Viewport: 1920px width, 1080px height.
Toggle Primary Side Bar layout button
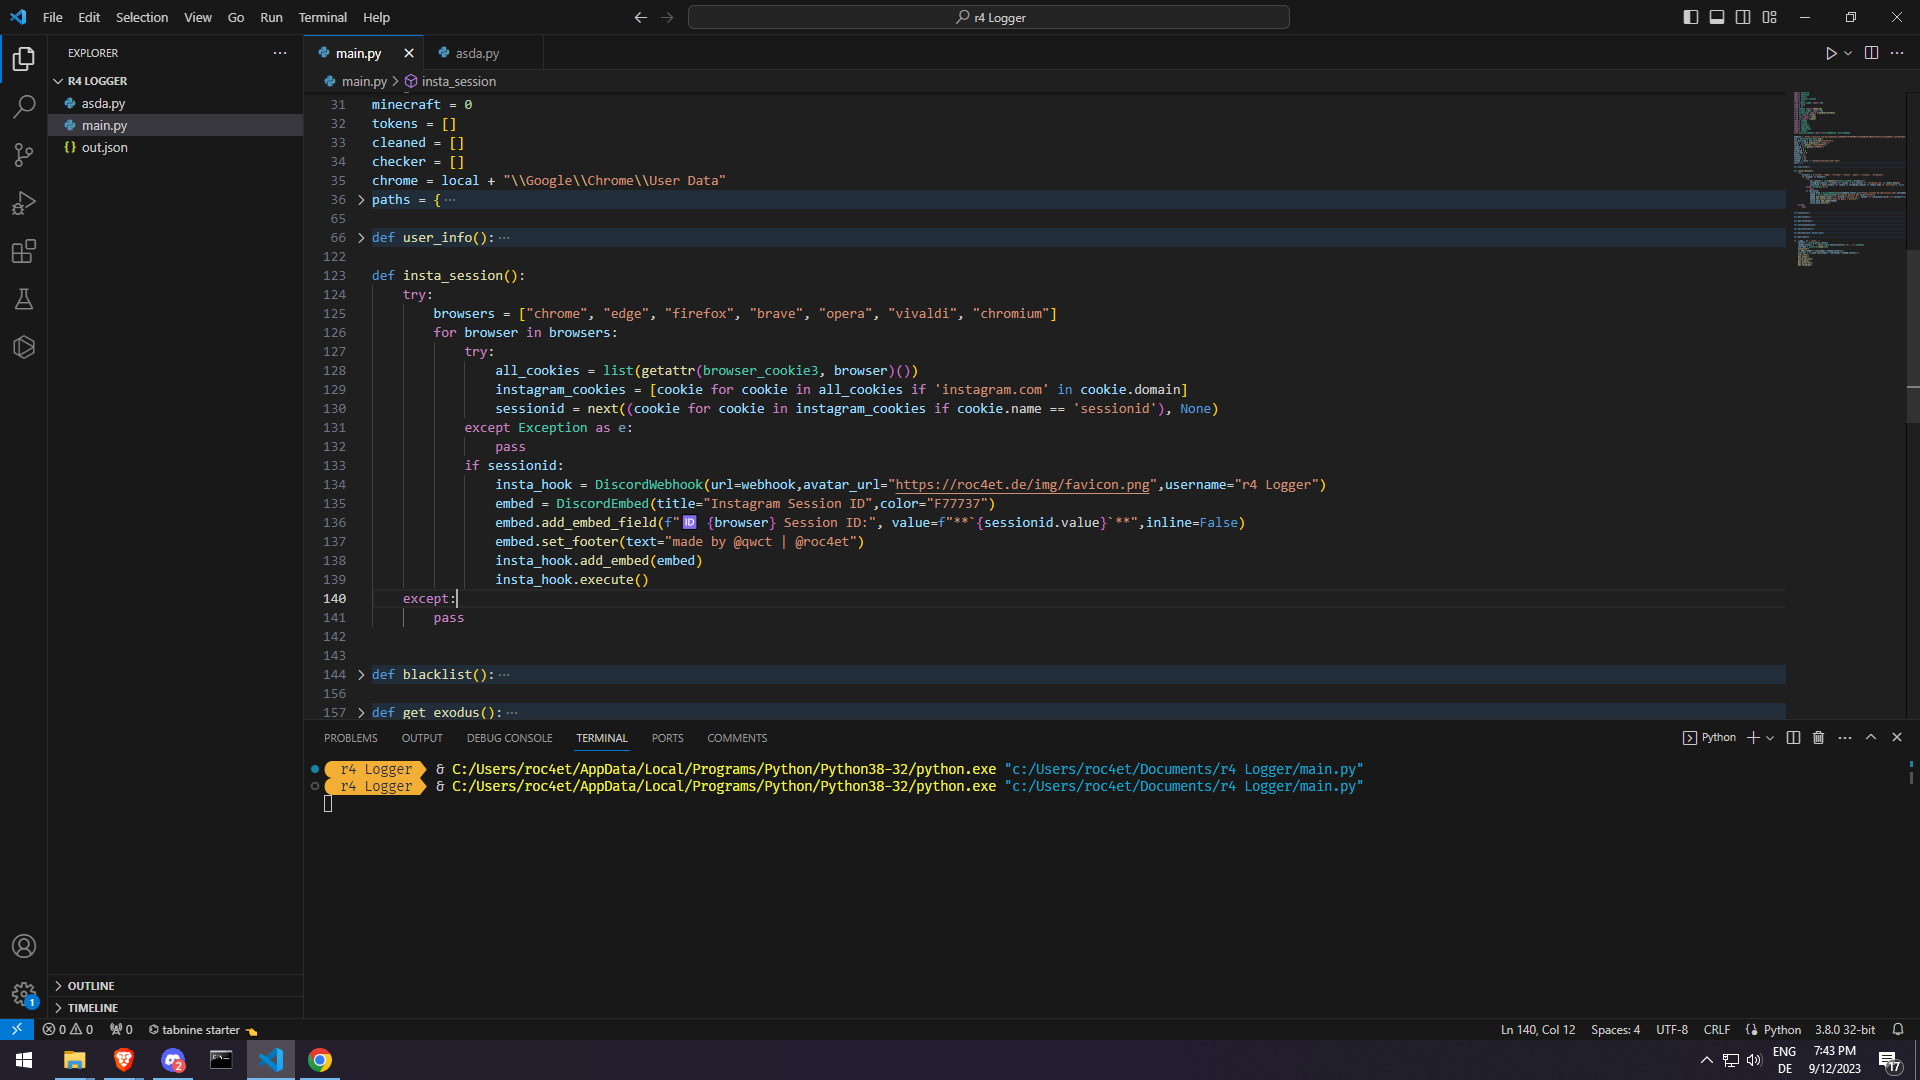click(x=1691, y=17)
